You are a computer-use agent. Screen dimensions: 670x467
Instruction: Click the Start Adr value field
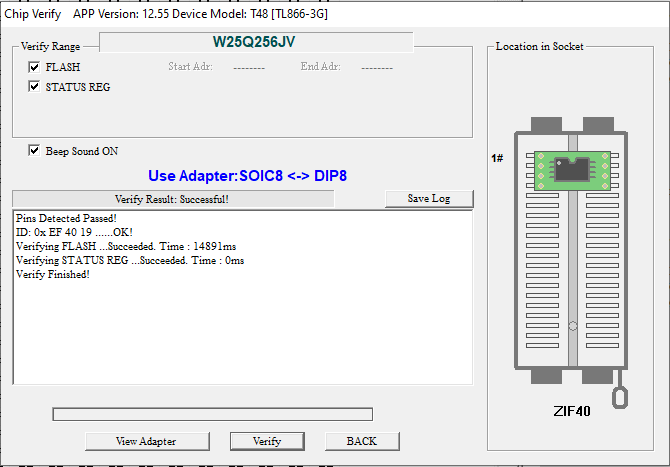tap(249, 68)
